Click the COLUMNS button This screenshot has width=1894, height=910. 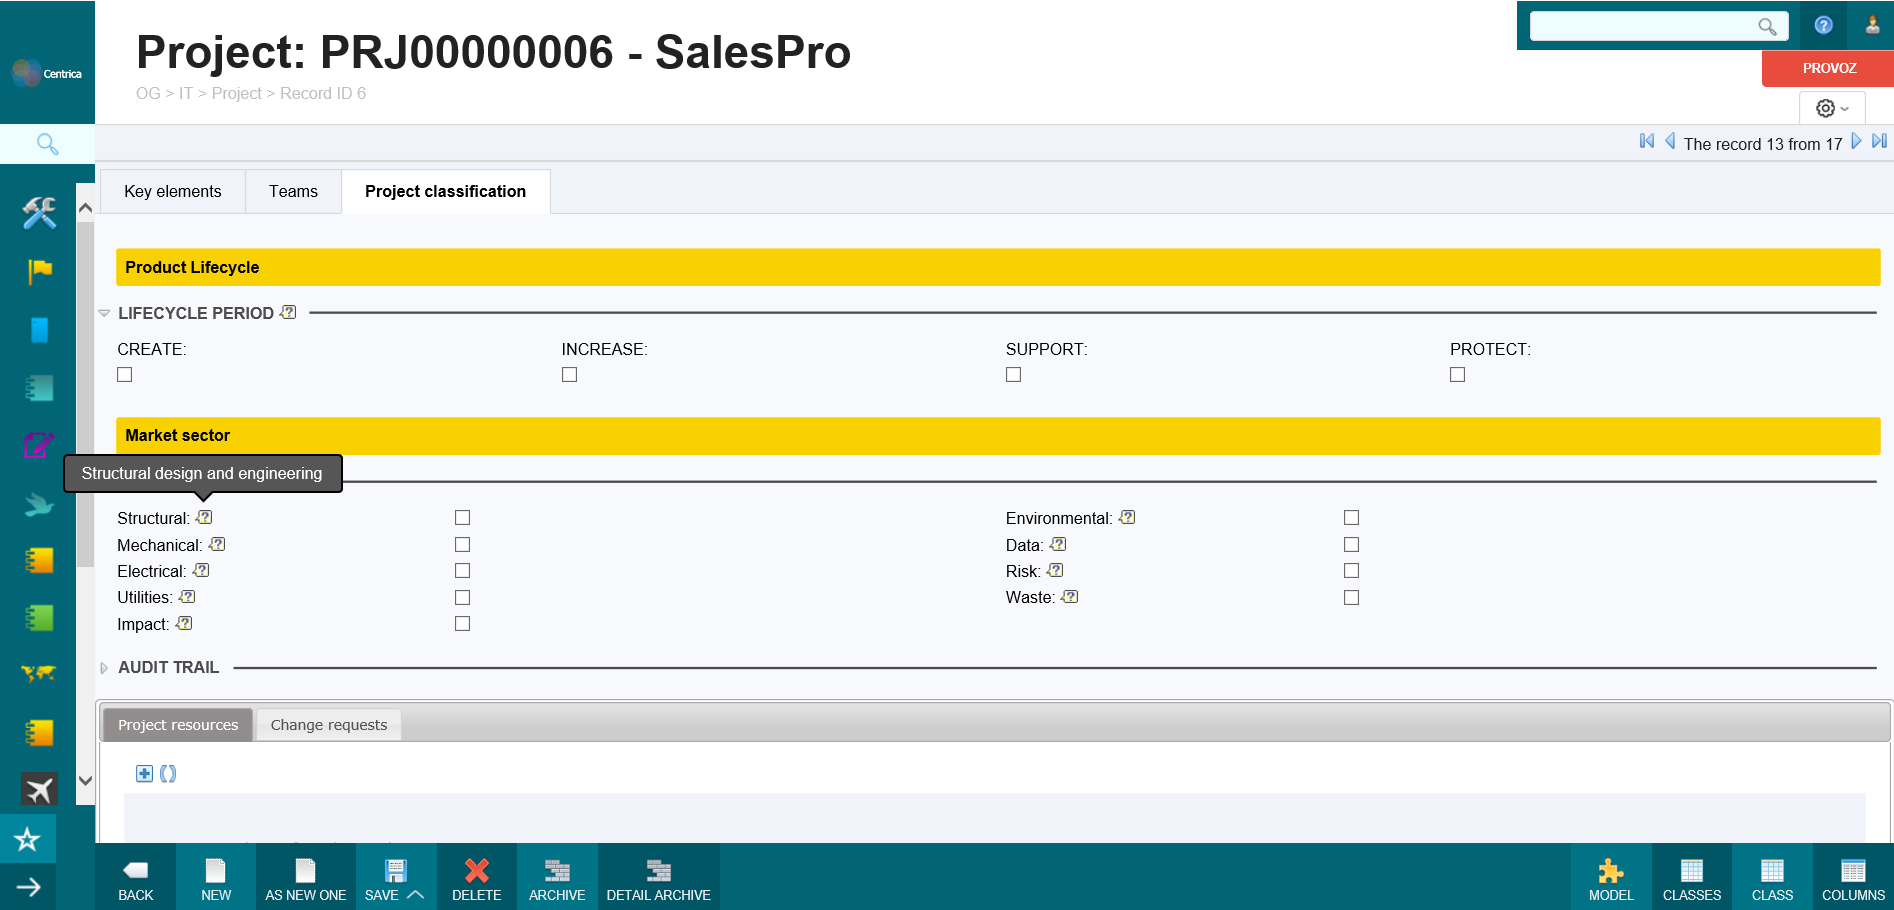[1853, 878]
